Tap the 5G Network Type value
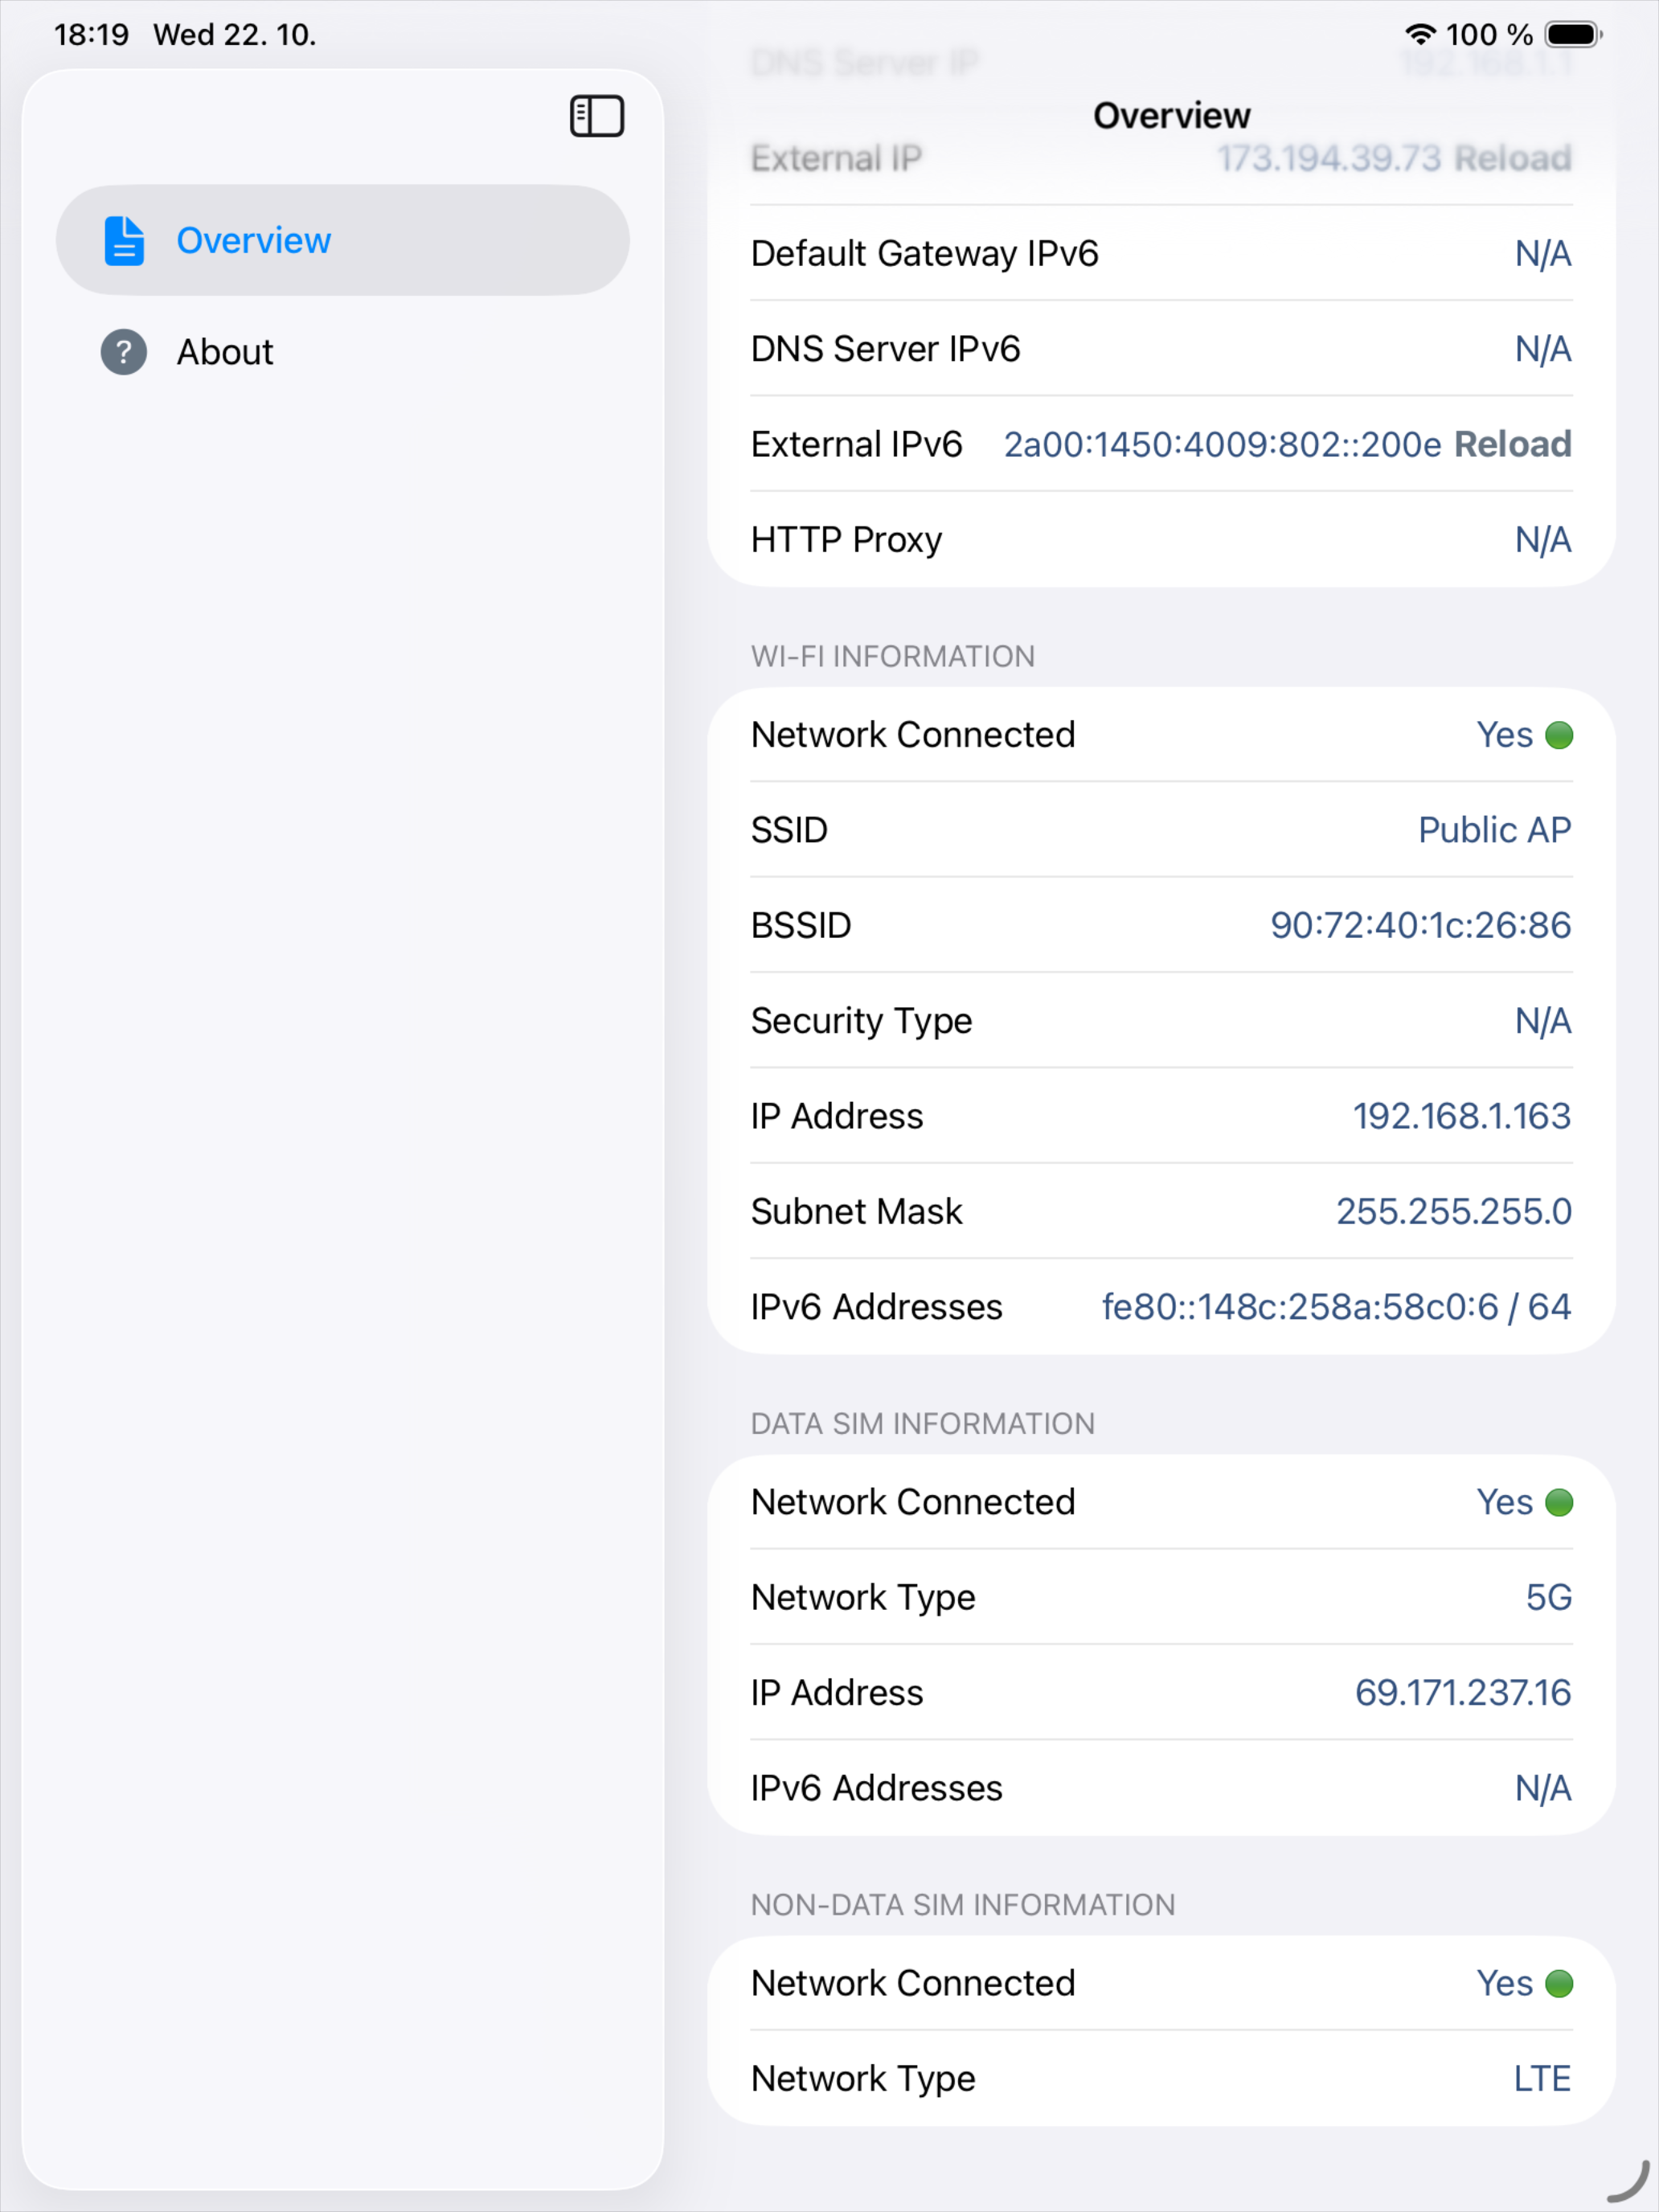The width and height of the screenshot is (1659, 2212). tap(1548, 1597)
